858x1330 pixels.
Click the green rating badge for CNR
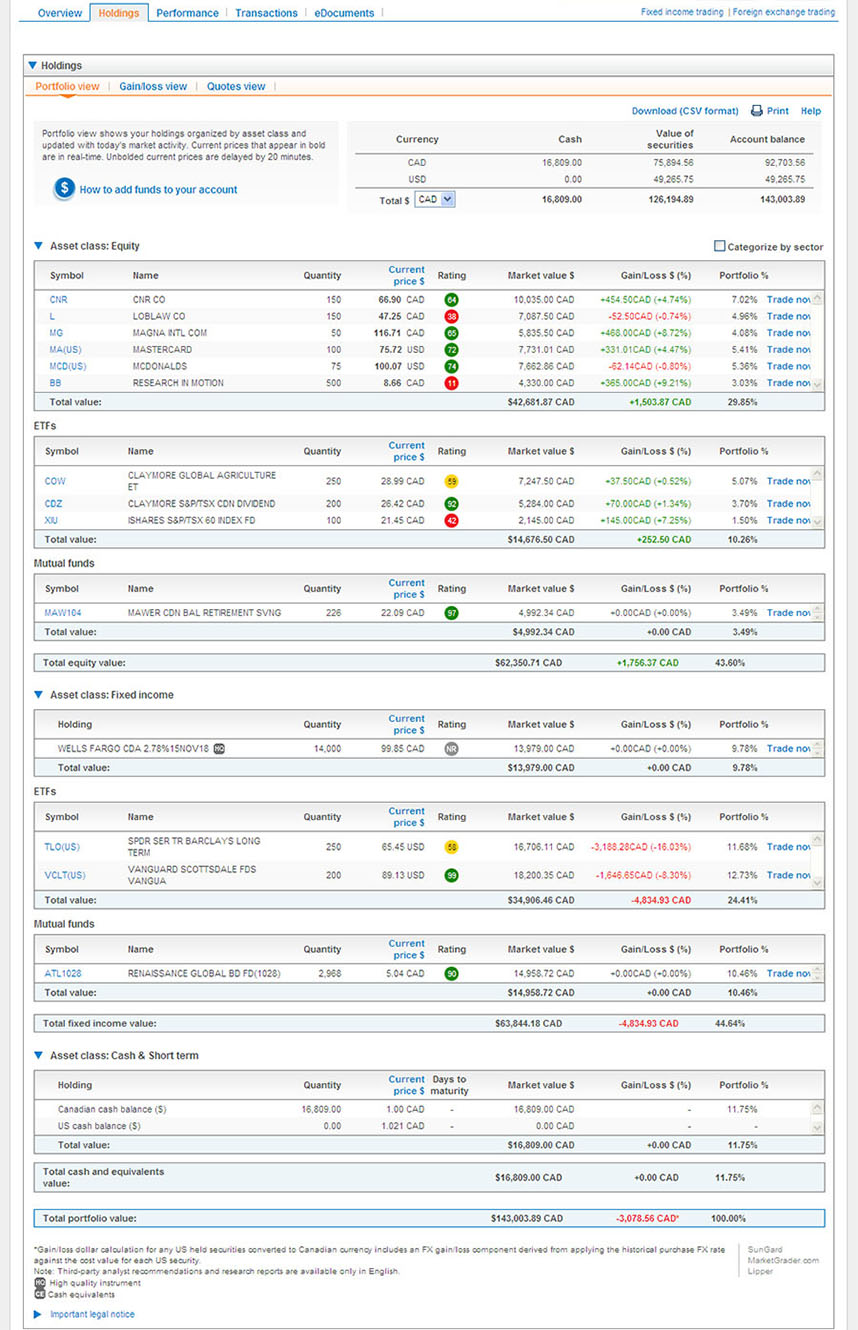click(452, 300)
